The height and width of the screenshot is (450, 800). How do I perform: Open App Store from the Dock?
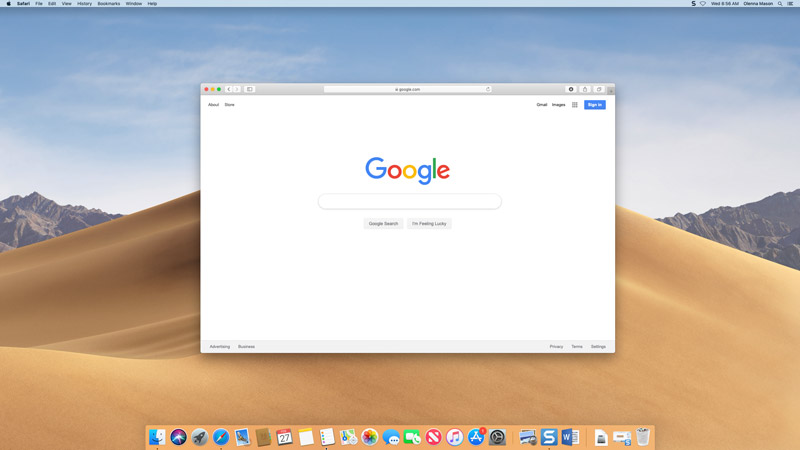(x=476, y=437)
